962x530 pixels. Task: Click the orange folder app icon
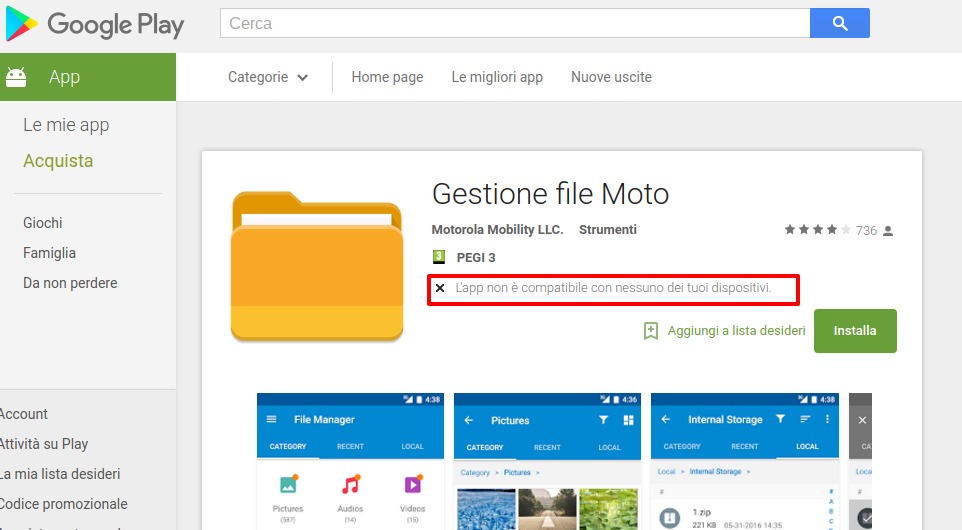(317, 266)
